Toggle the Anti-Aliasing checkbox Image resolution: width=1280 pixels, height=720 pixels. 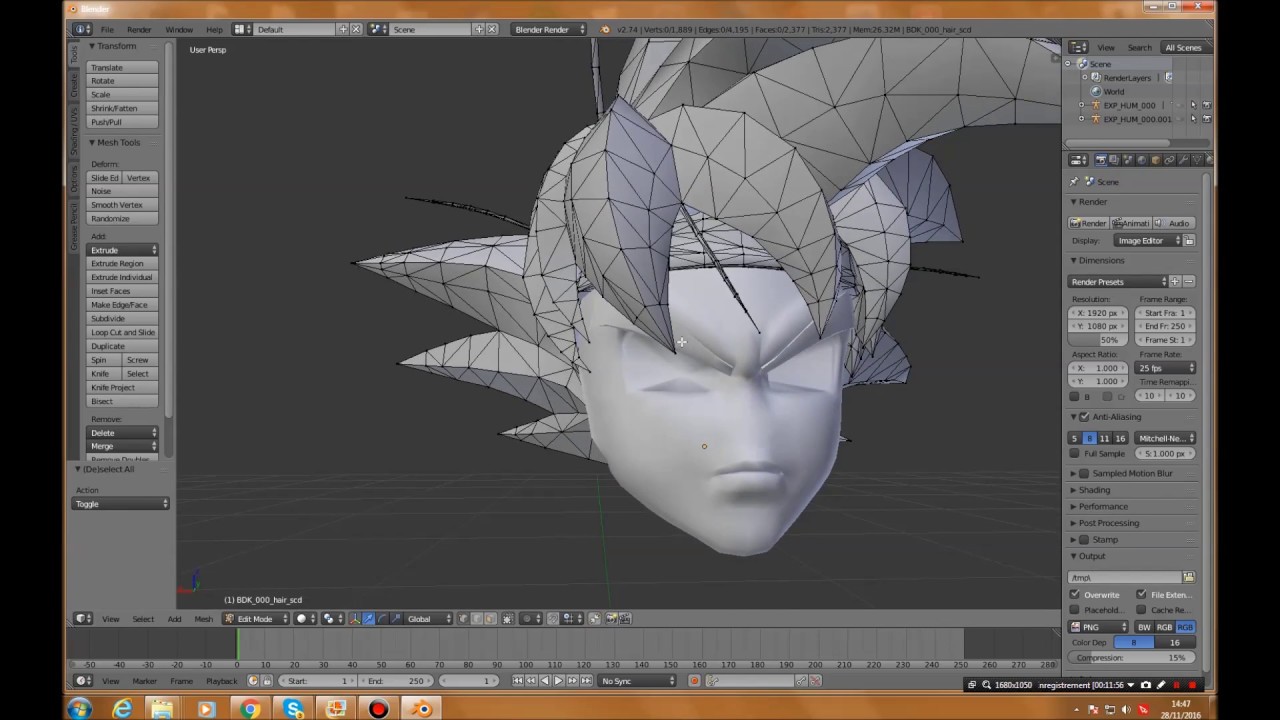1084,417
